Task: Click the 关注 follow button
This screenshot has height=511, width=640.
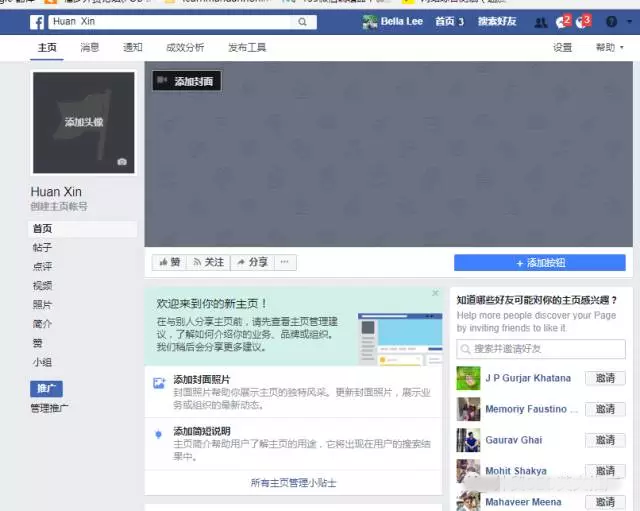Action: [209, 262]
